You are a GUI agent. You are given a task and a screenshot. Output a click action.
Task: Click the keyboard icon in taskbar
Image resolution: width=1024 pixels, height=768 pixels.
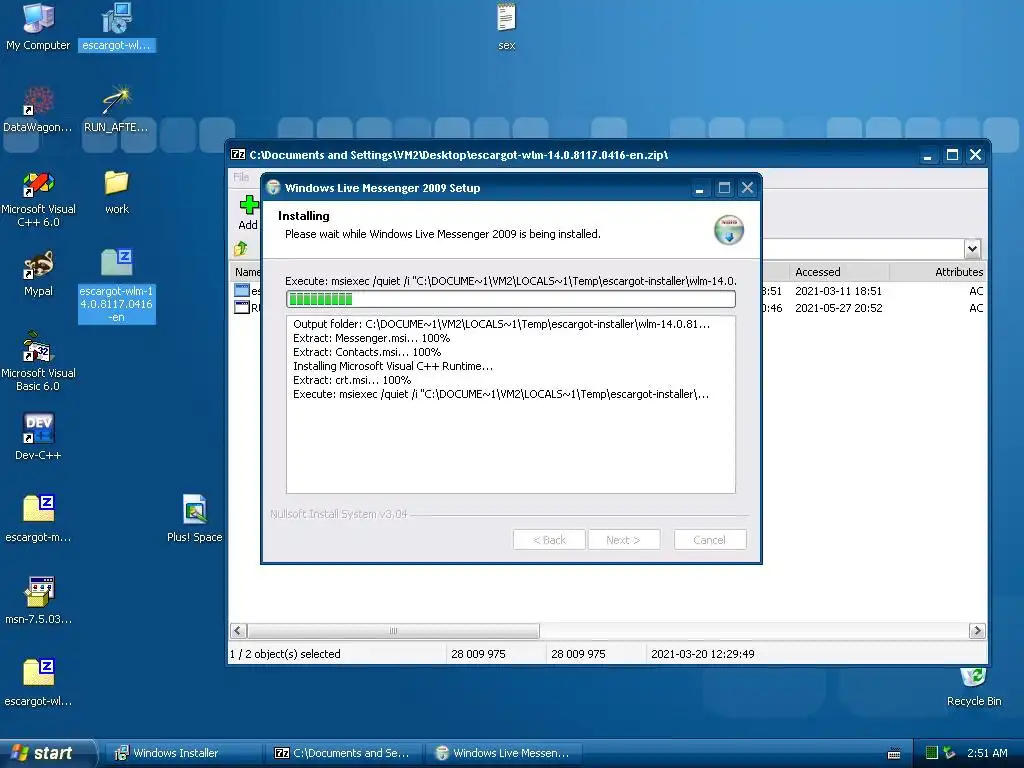[x=895, y=754]
